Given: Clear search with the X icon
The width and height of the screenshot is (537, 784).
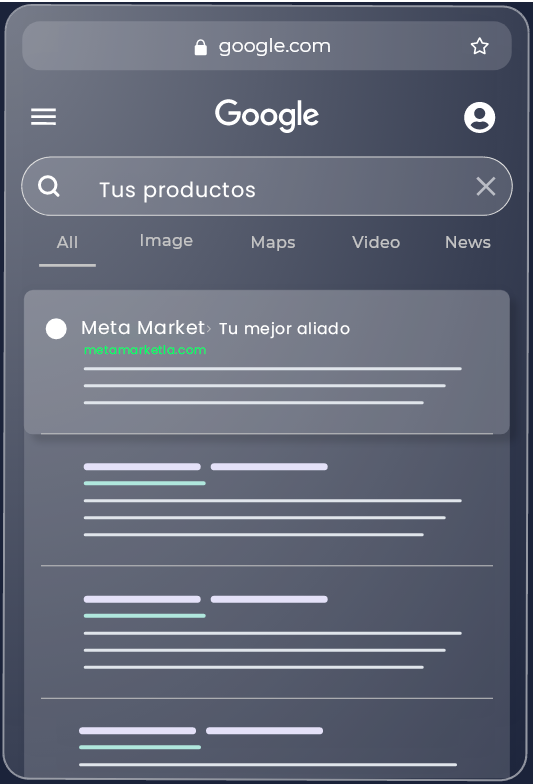Looking at the screenshot, I should tap(486, 186).
